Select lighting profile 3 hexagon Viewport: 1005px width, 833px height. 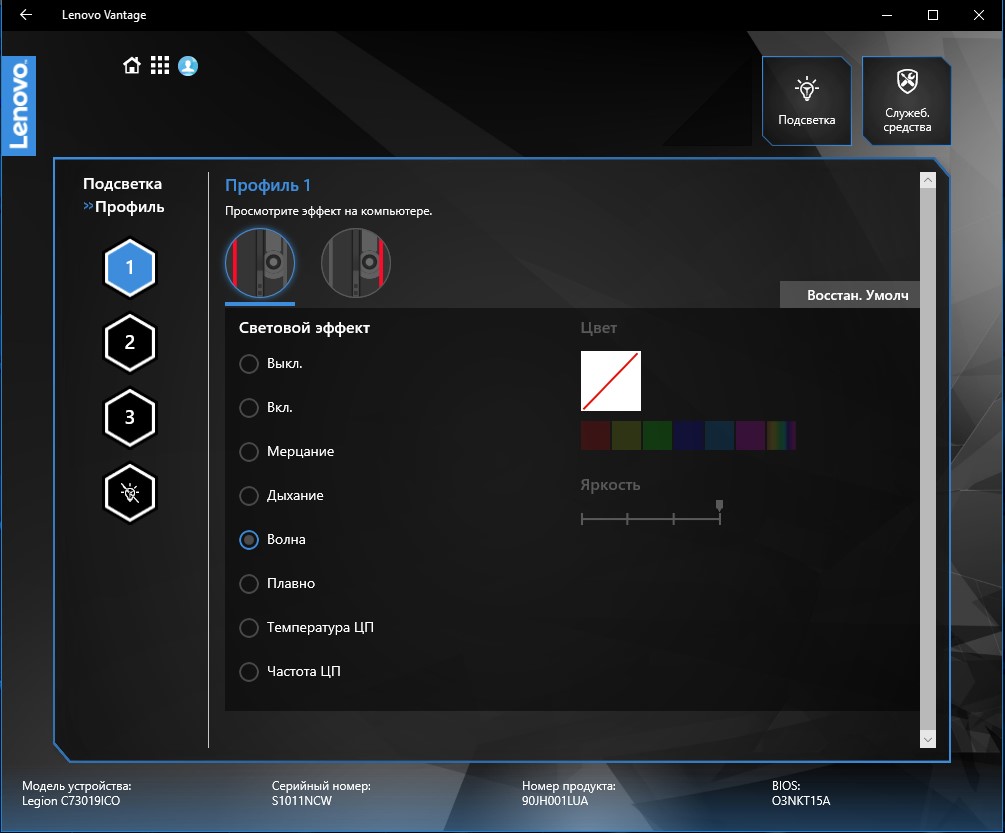[x=129, y=418]
